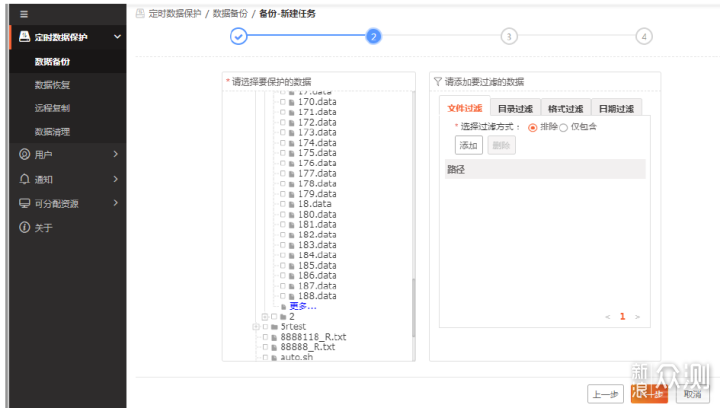
Task: Select the 180.data file name
Action: (x=317, y=214)
